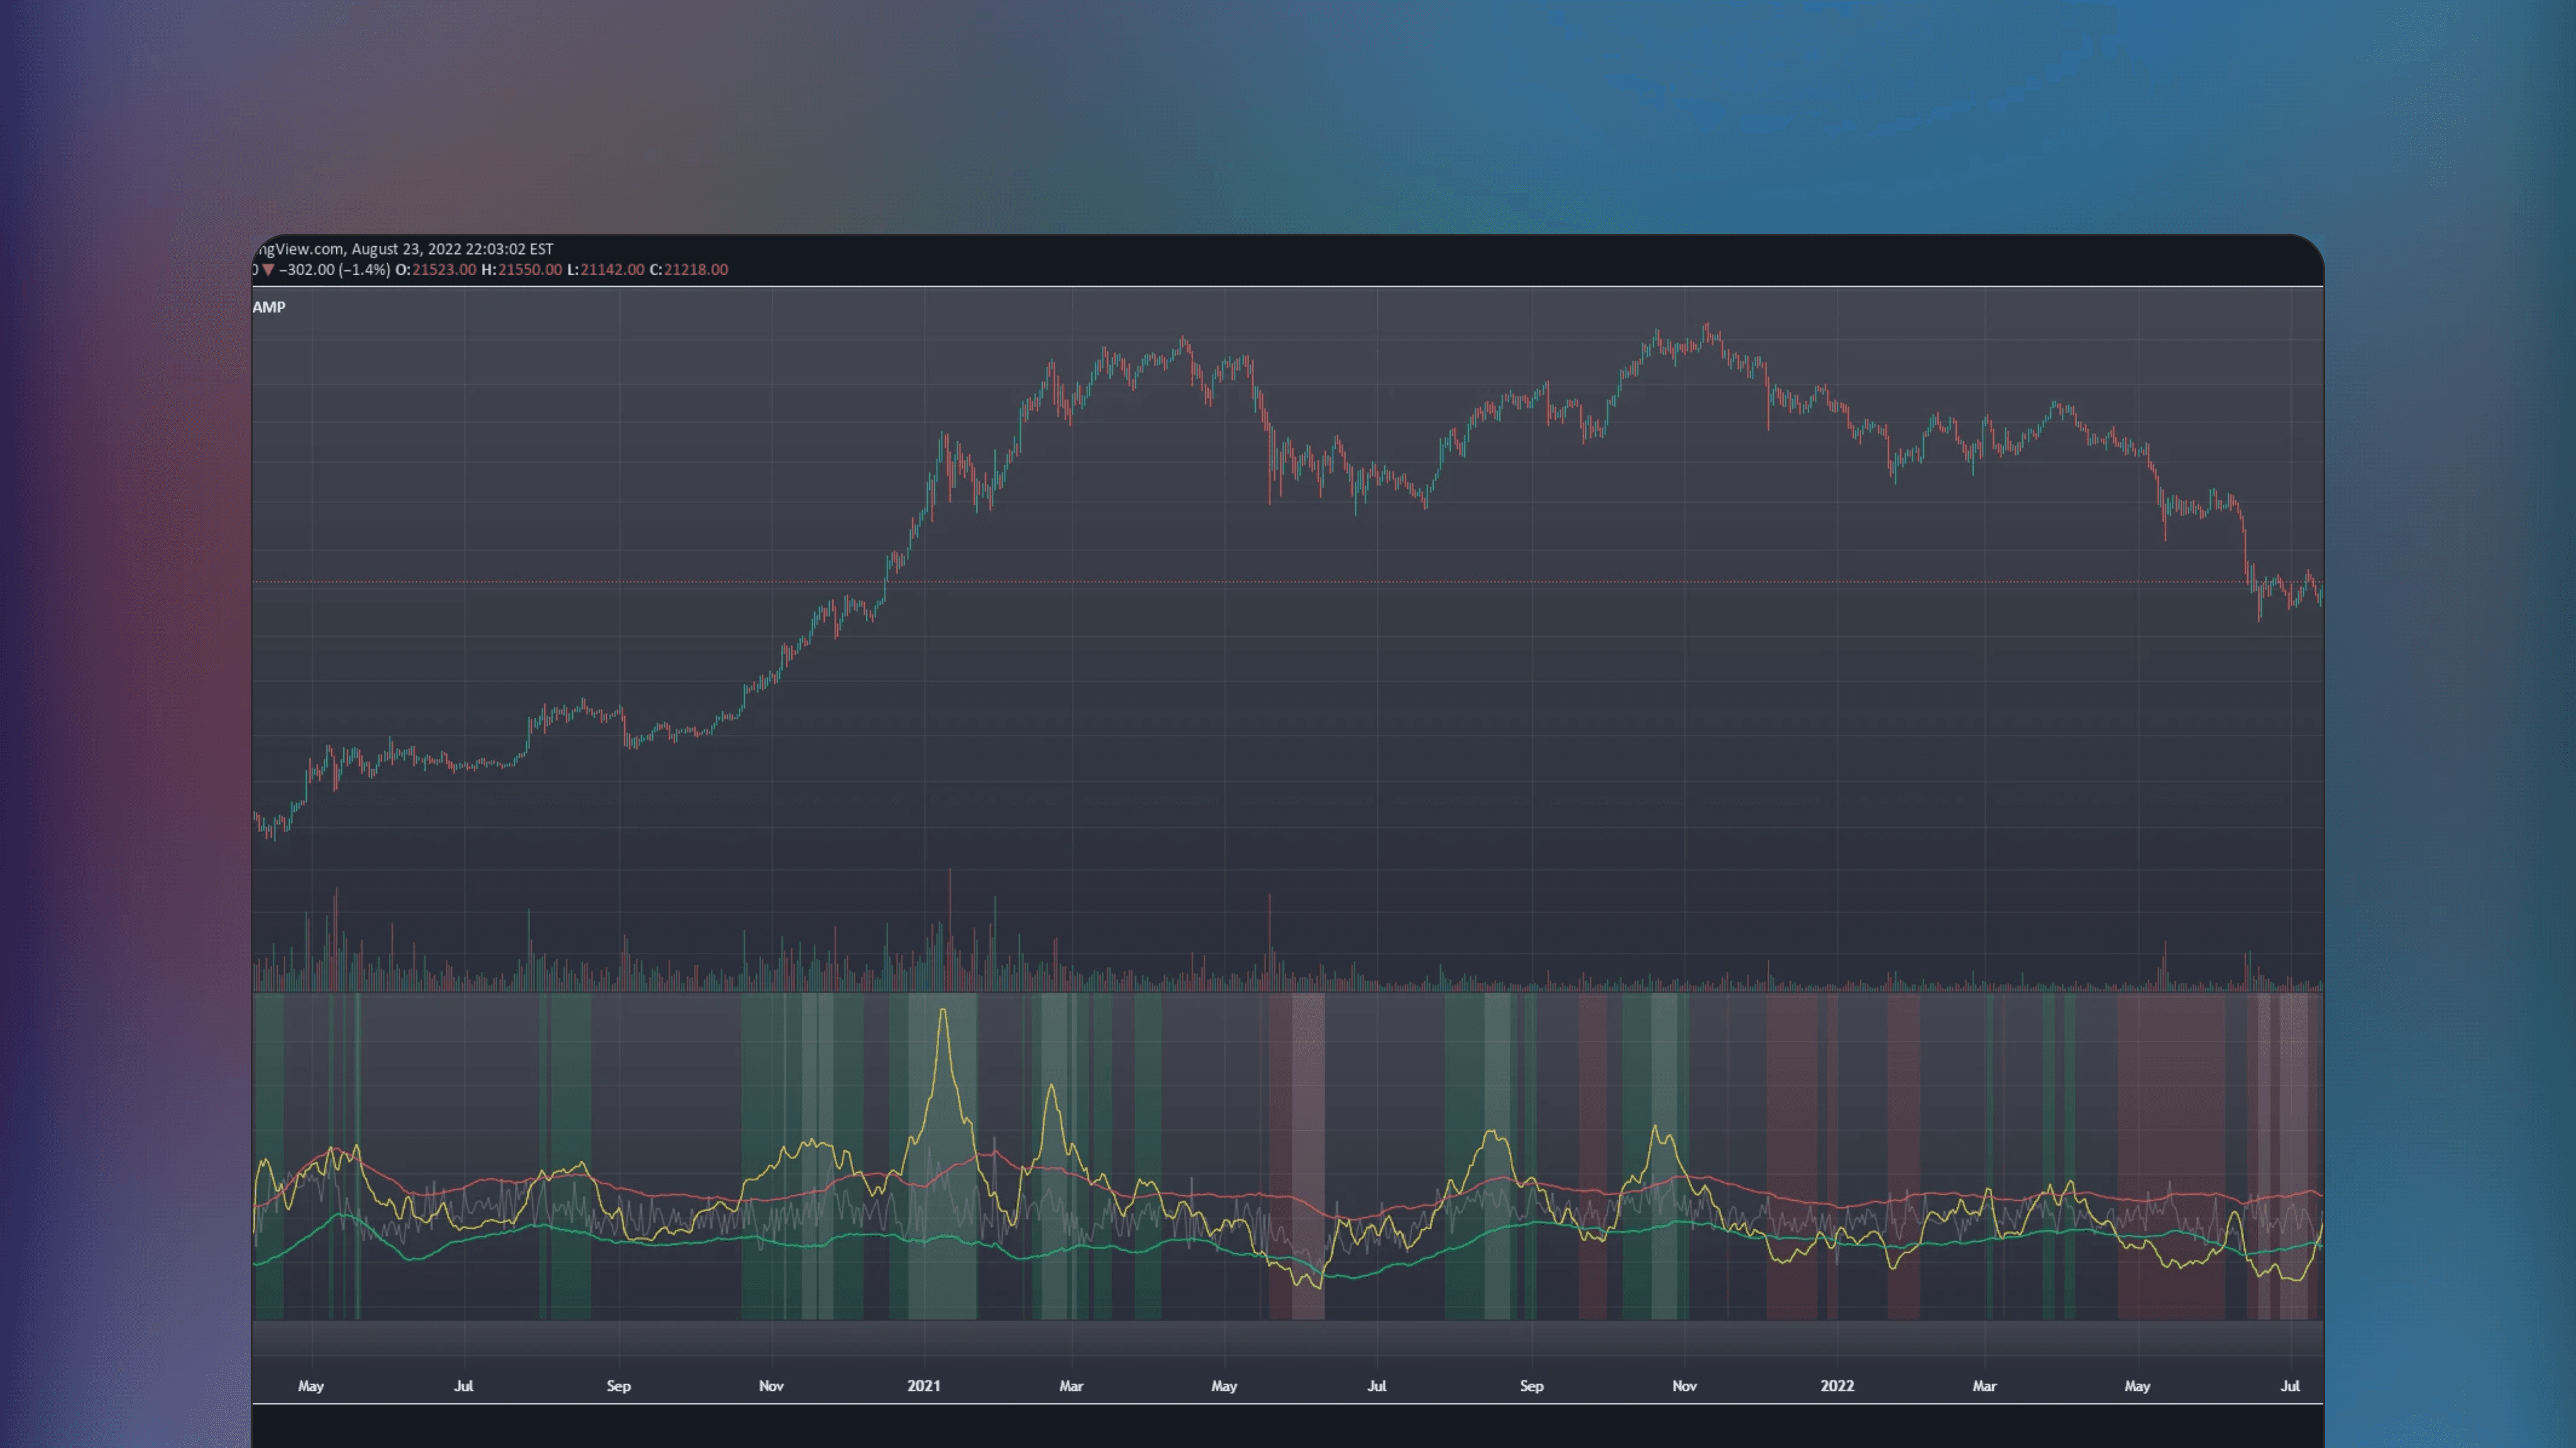Select the 2021 label on the time axis
Screen dimensions: 2576x1448
tap(924, 1386)
